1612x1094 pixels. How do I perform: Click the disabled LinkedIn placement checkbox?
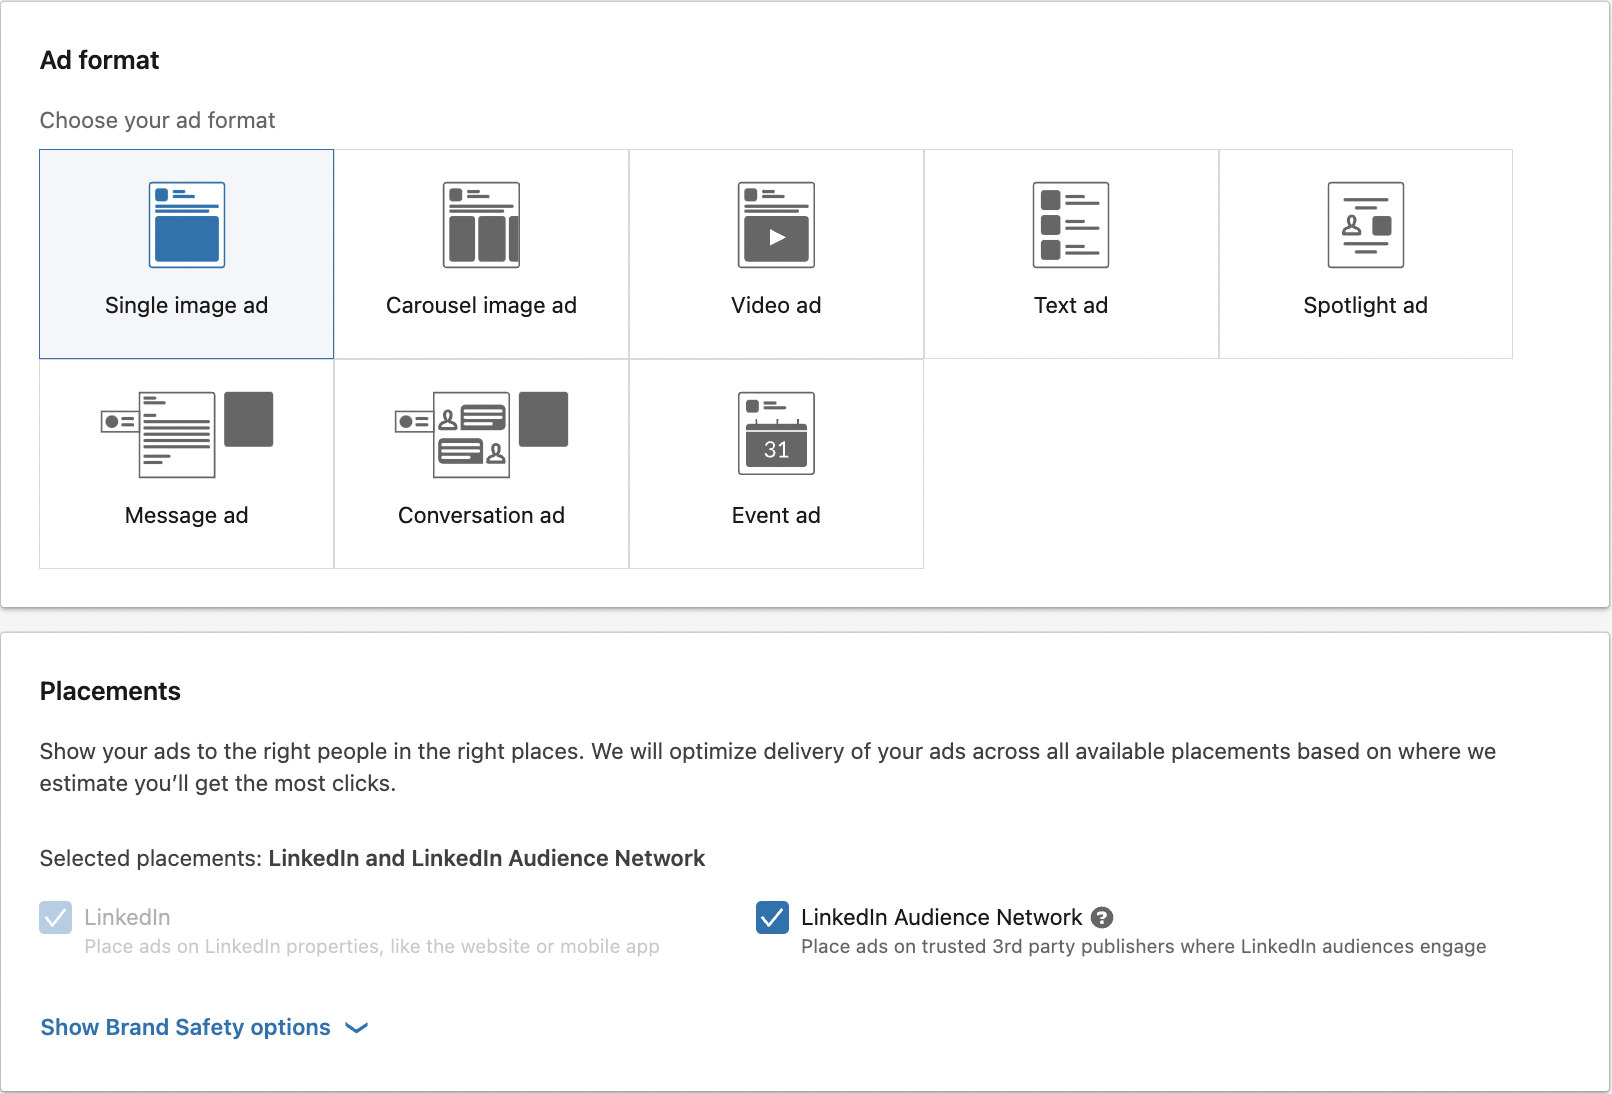56,917
